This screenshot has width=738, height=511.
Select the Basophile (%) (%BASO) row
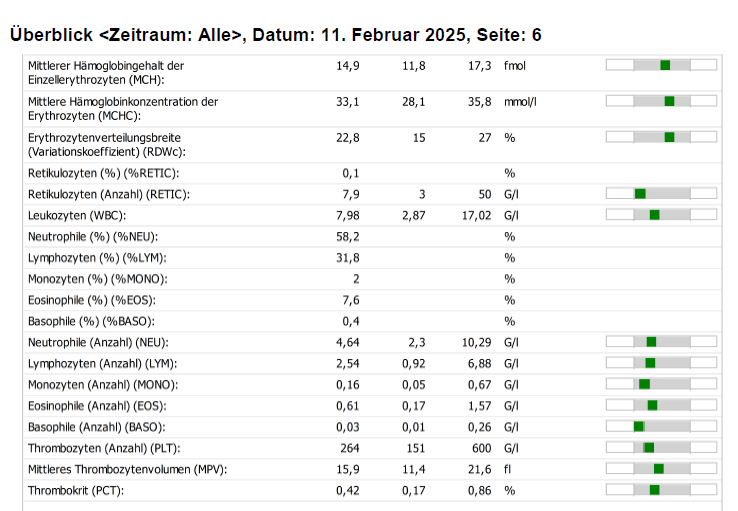pyautogui.click(x=372, y=321)
